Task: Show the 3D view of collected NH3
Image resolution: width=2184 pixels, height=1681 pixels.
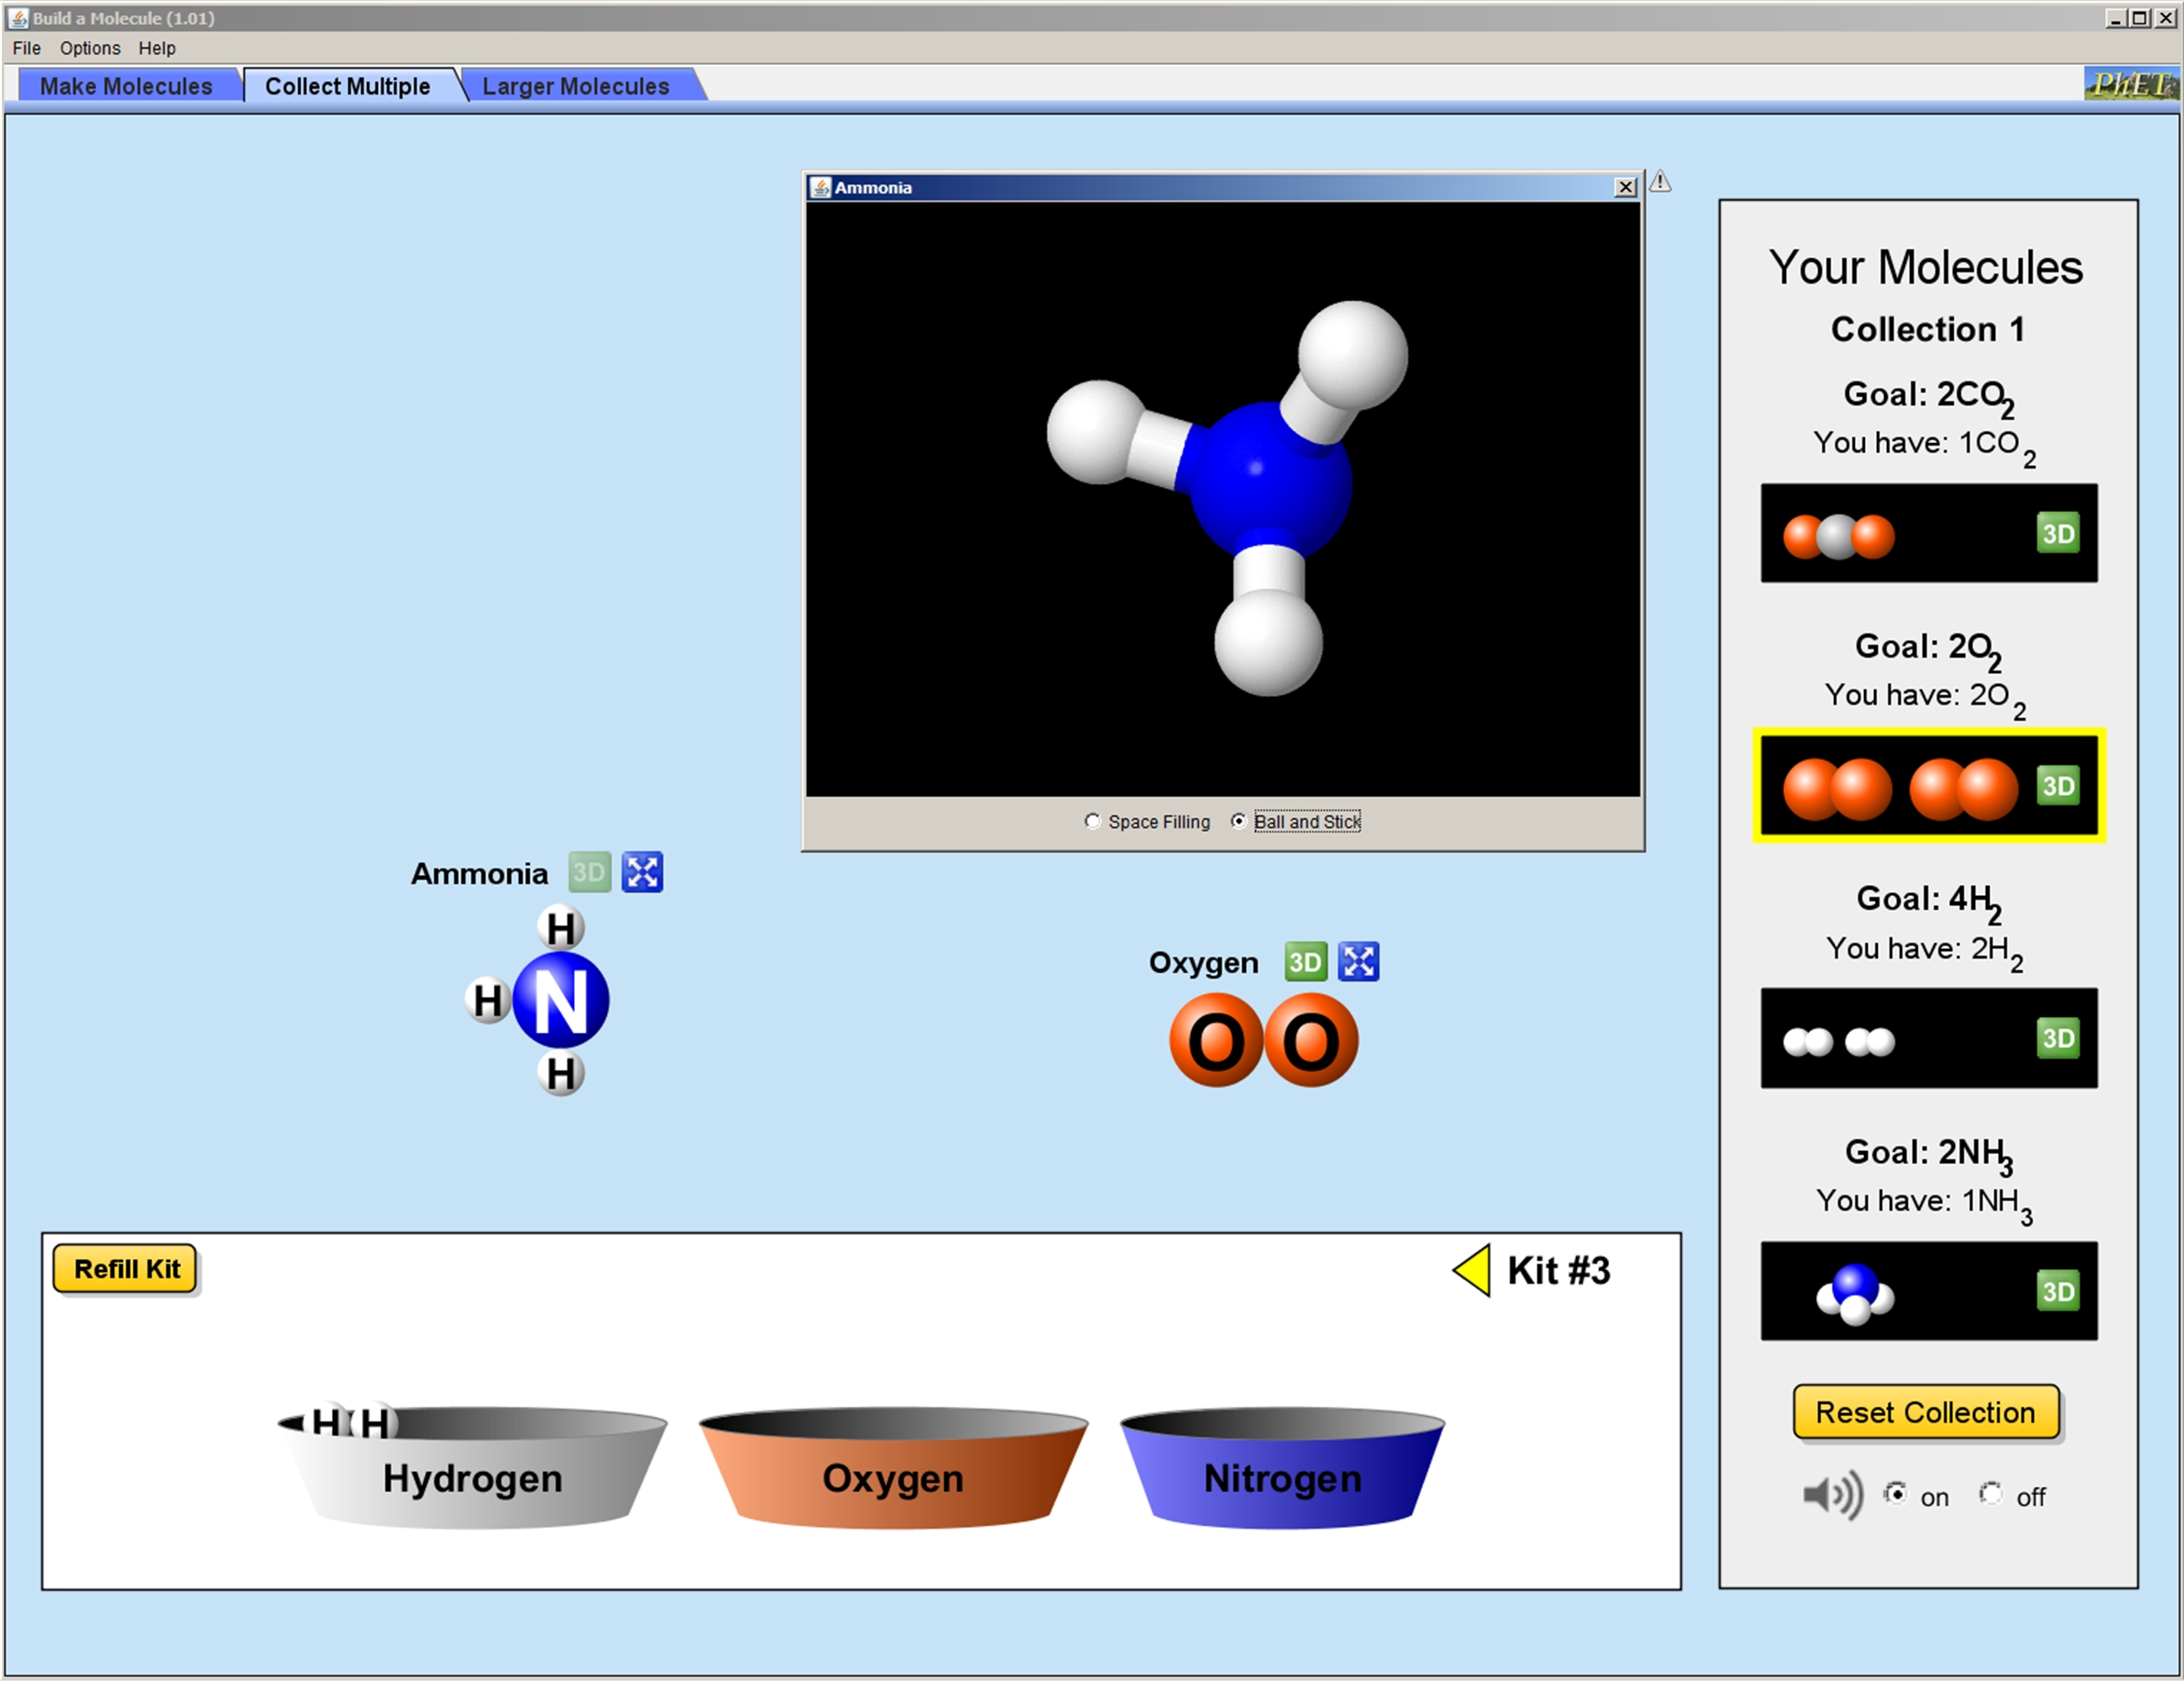Action: 2057,1291
